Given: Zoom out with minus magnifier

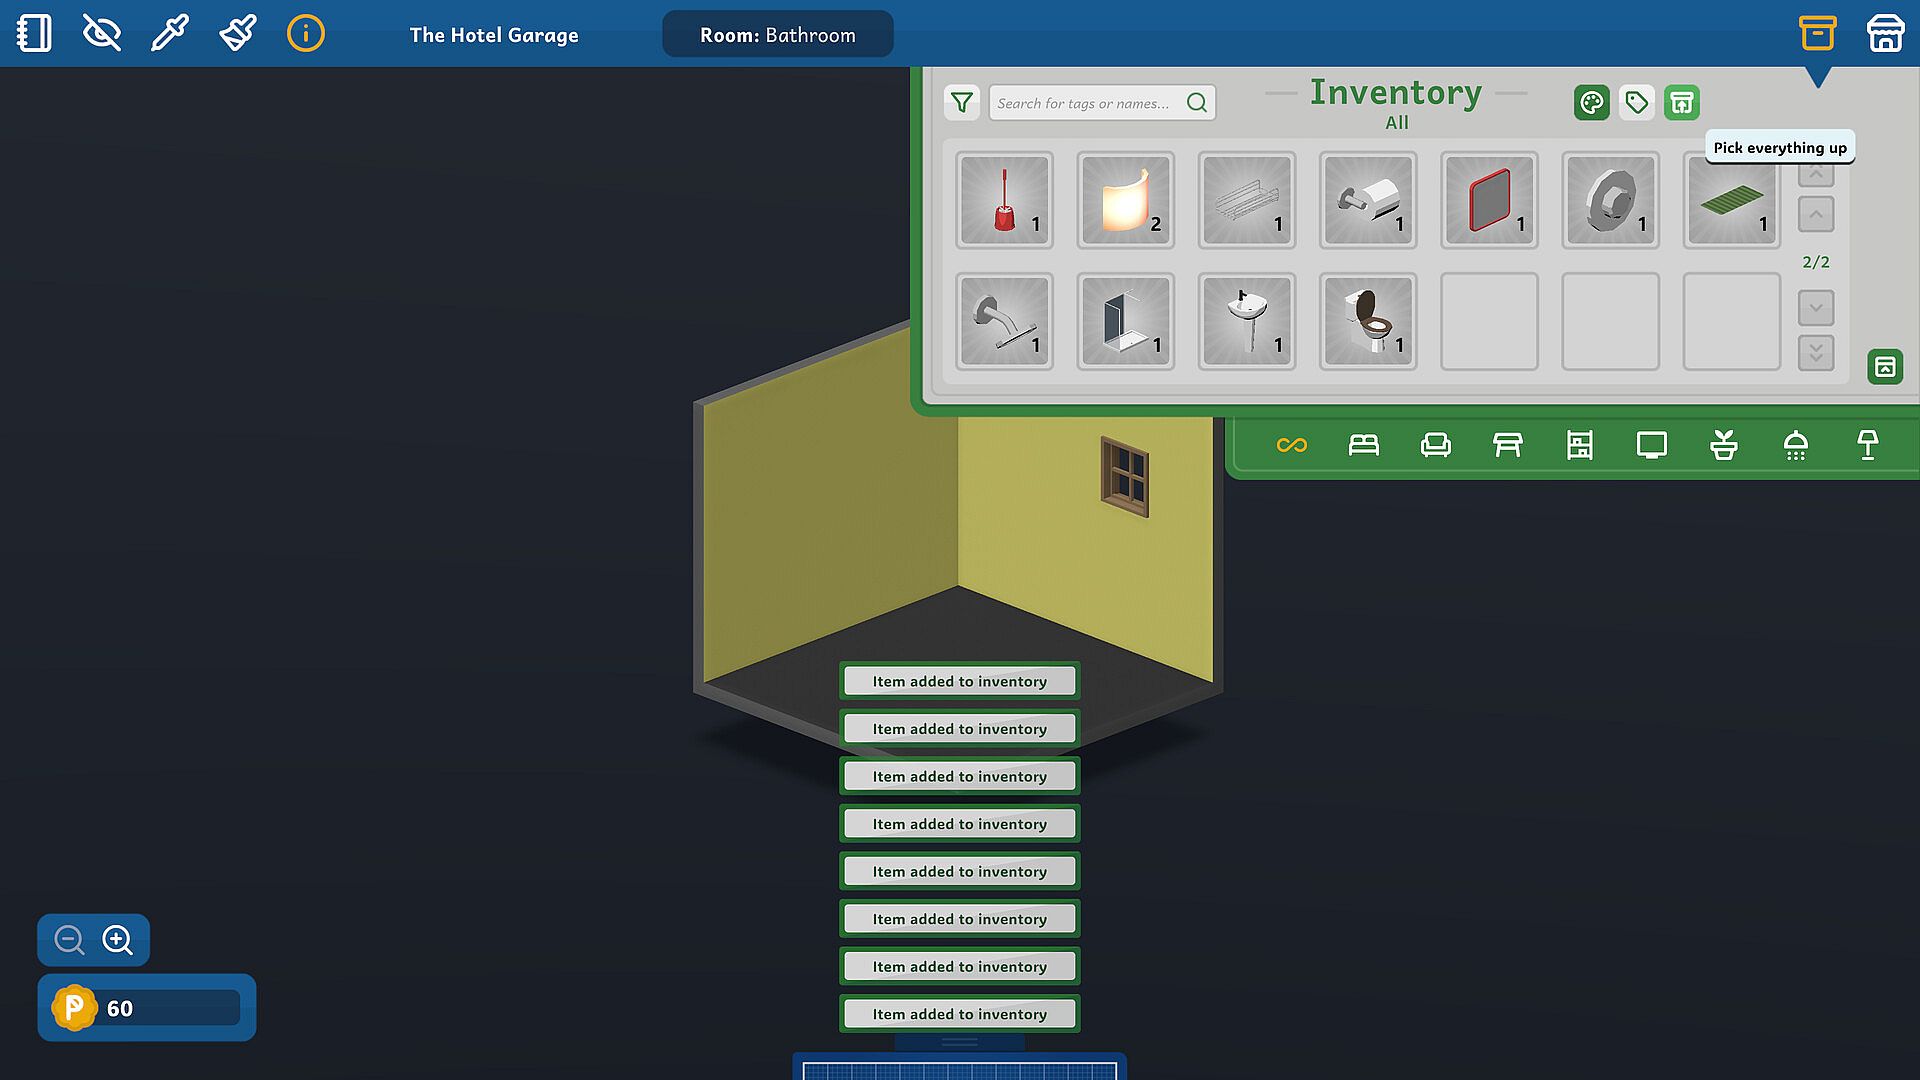Looking at the screenshot, I should [x=69, y=940].
